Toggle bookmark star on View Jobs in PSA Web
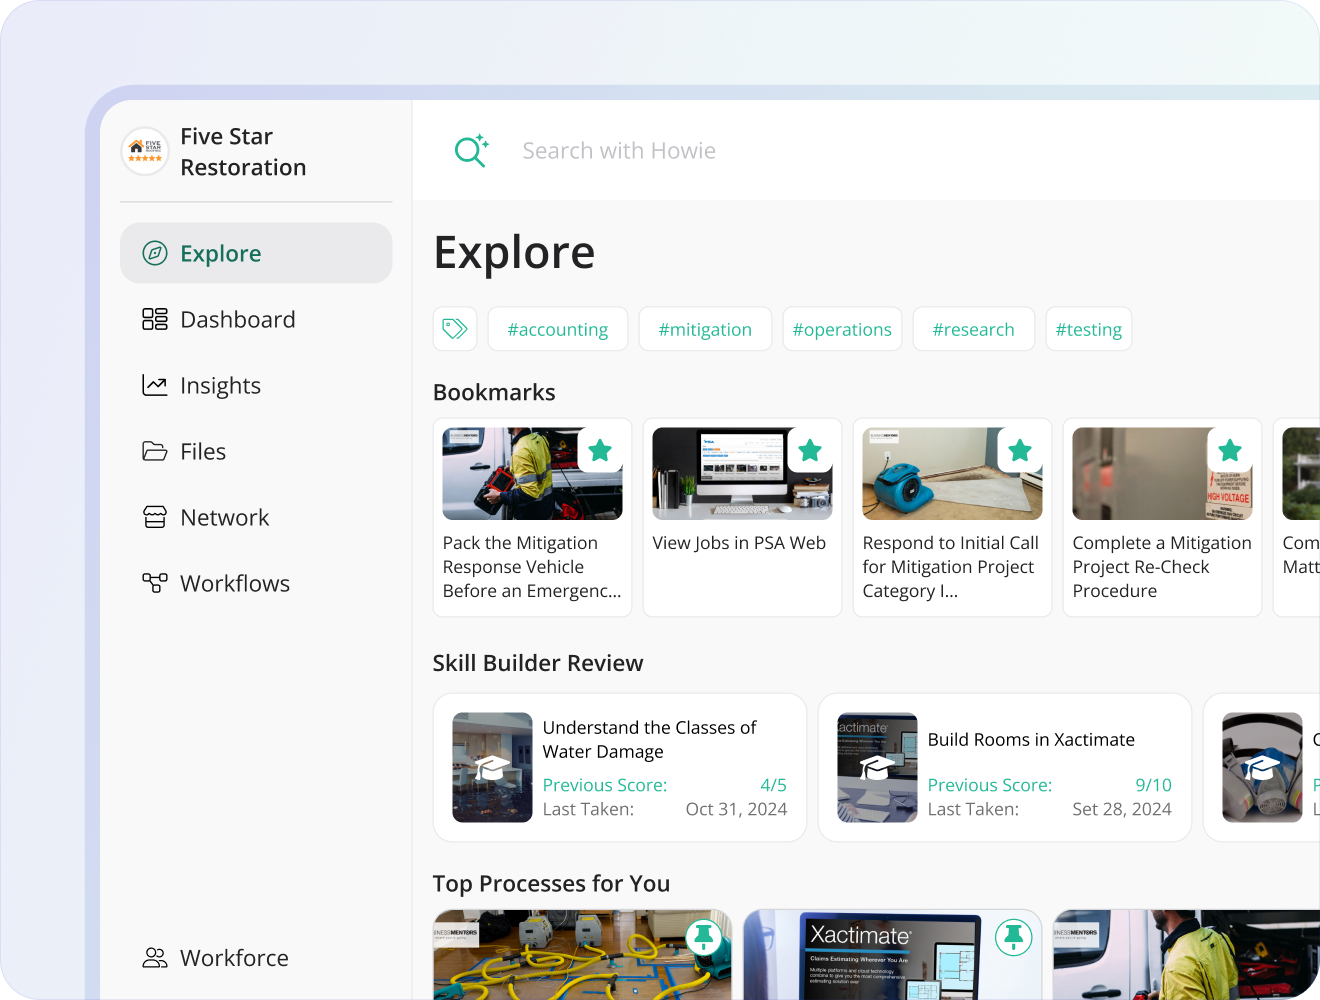 (810, 450)
